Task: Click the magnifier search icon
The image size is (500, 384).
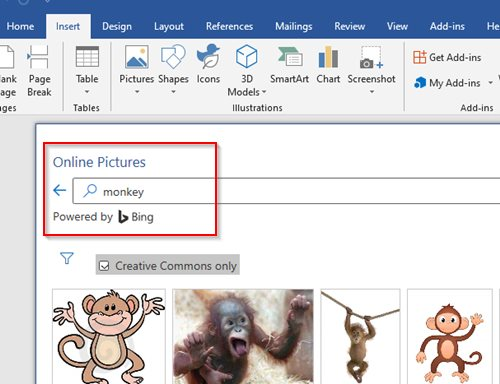Action: pyautogui.click(x=90, y=191)
